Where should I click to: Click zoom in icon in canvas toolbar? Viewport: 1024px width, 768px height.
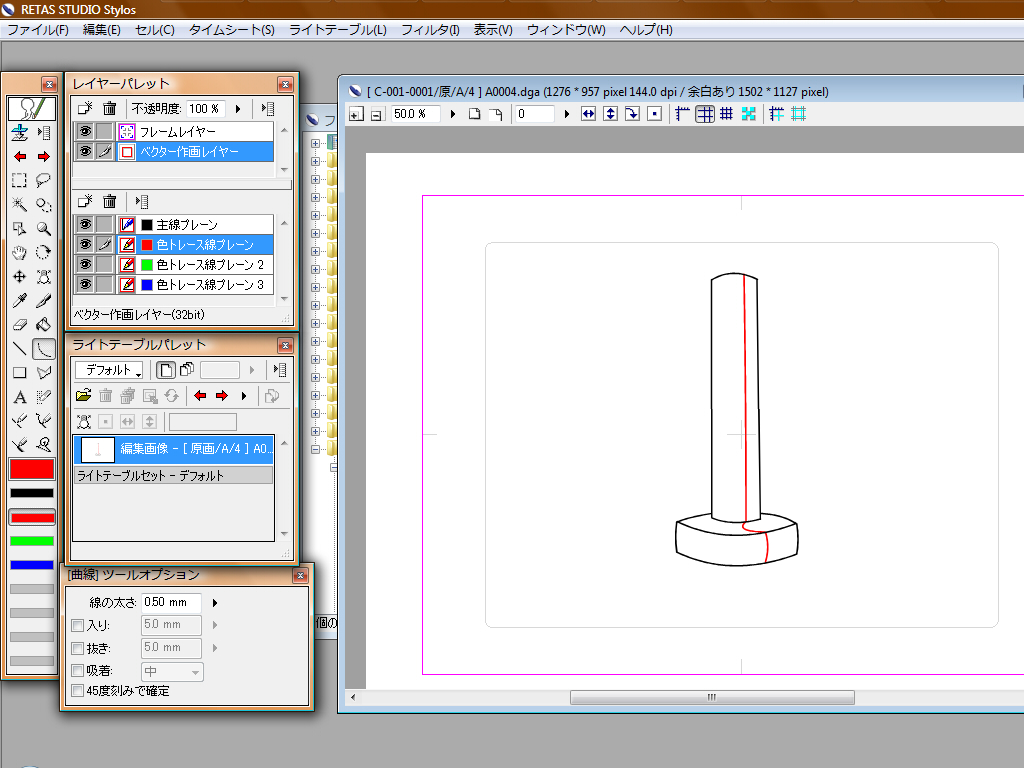click(356, 114)
